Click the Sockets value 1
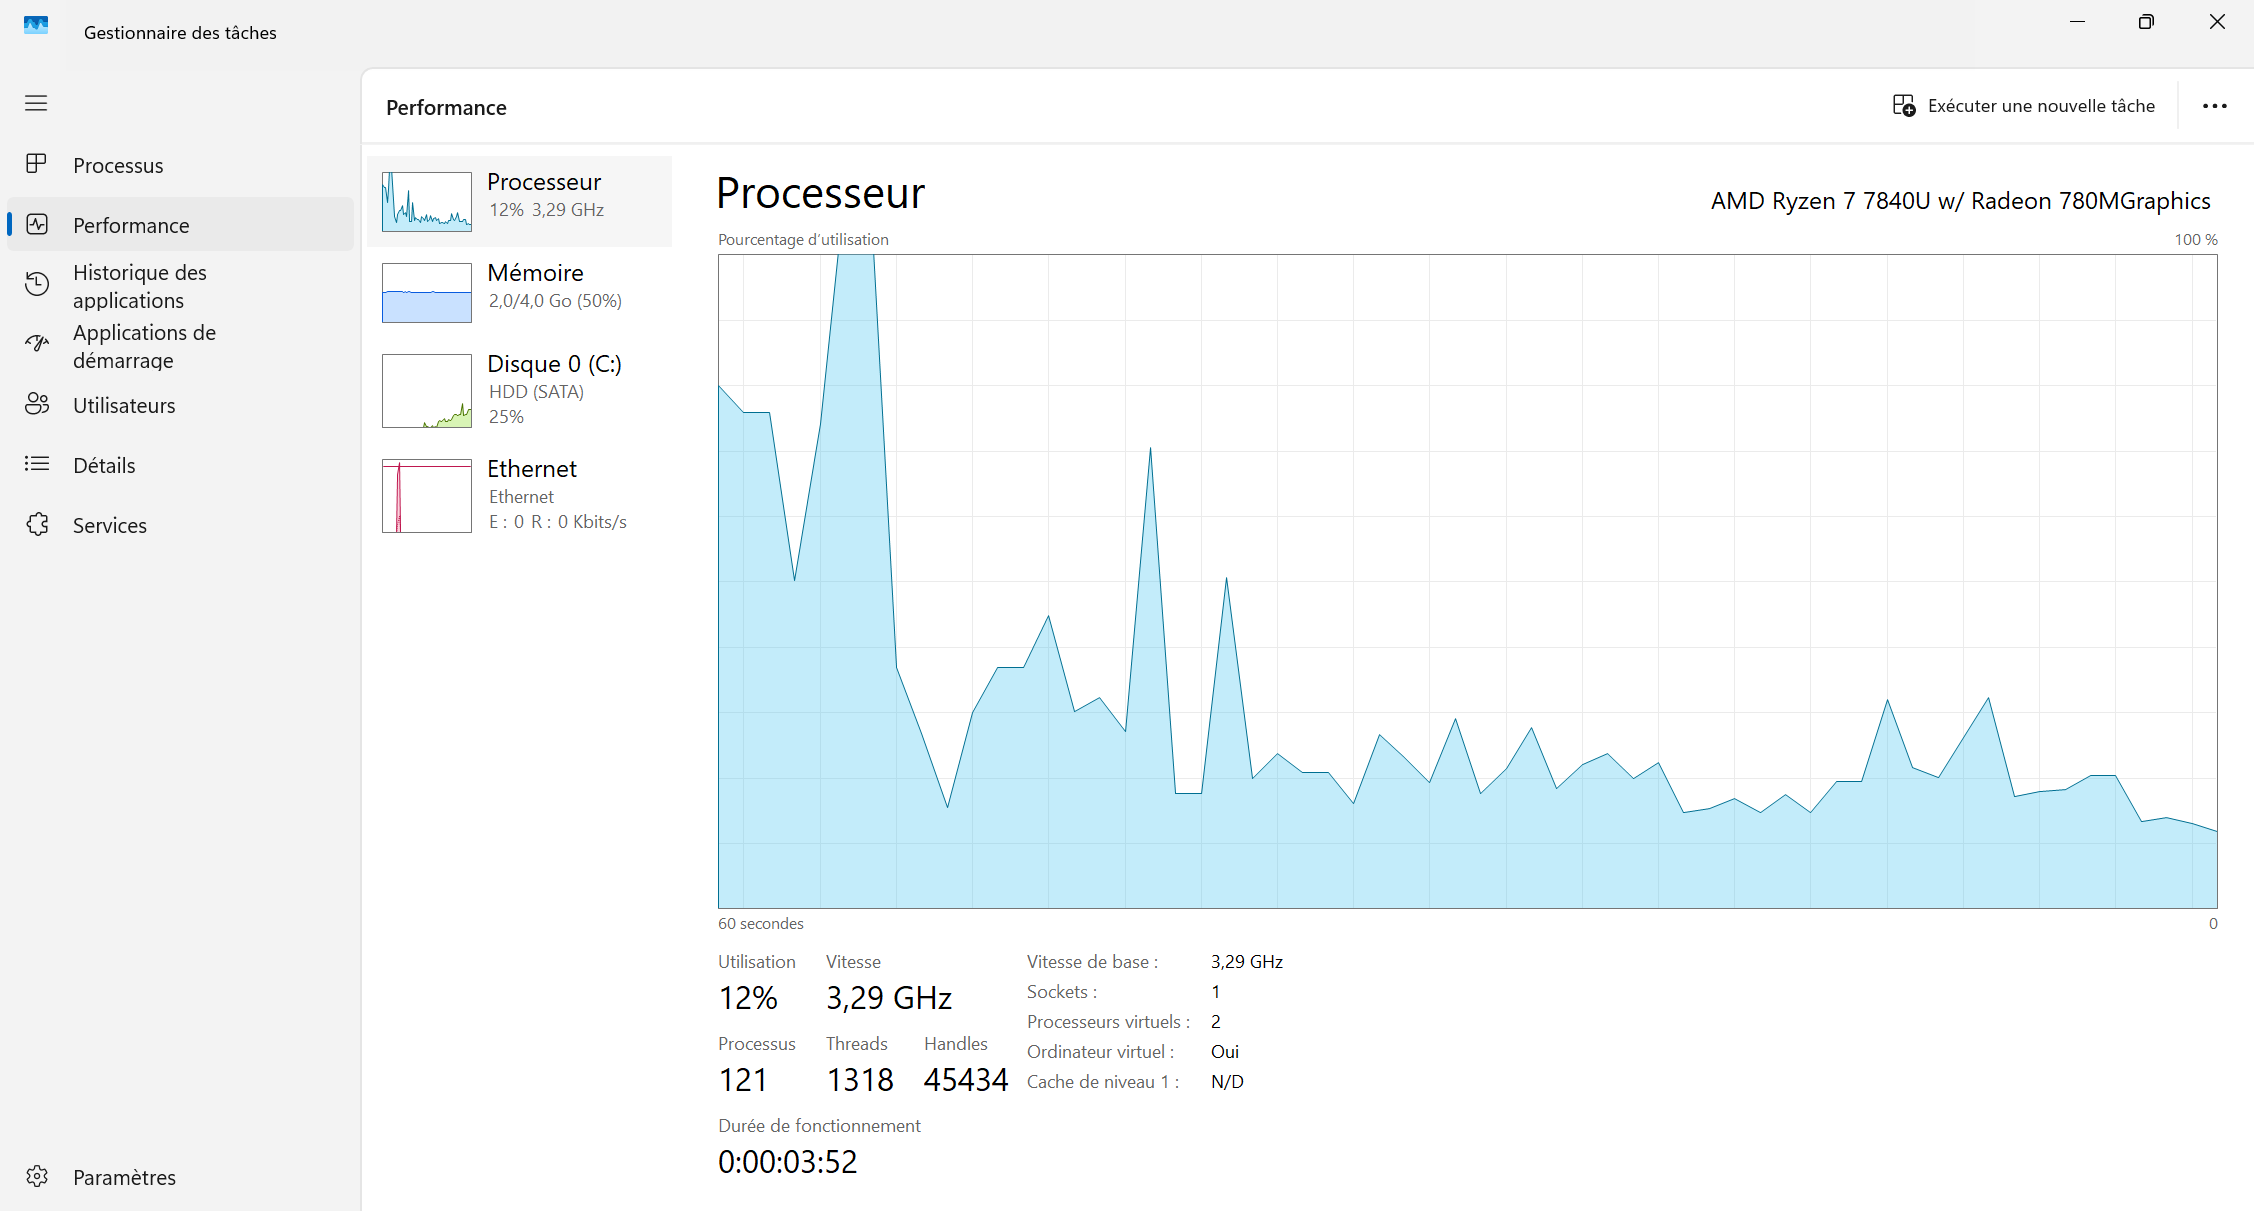Image resolution: width=2254 pixels, height=1211 pixels. [x=1215, y=992]
